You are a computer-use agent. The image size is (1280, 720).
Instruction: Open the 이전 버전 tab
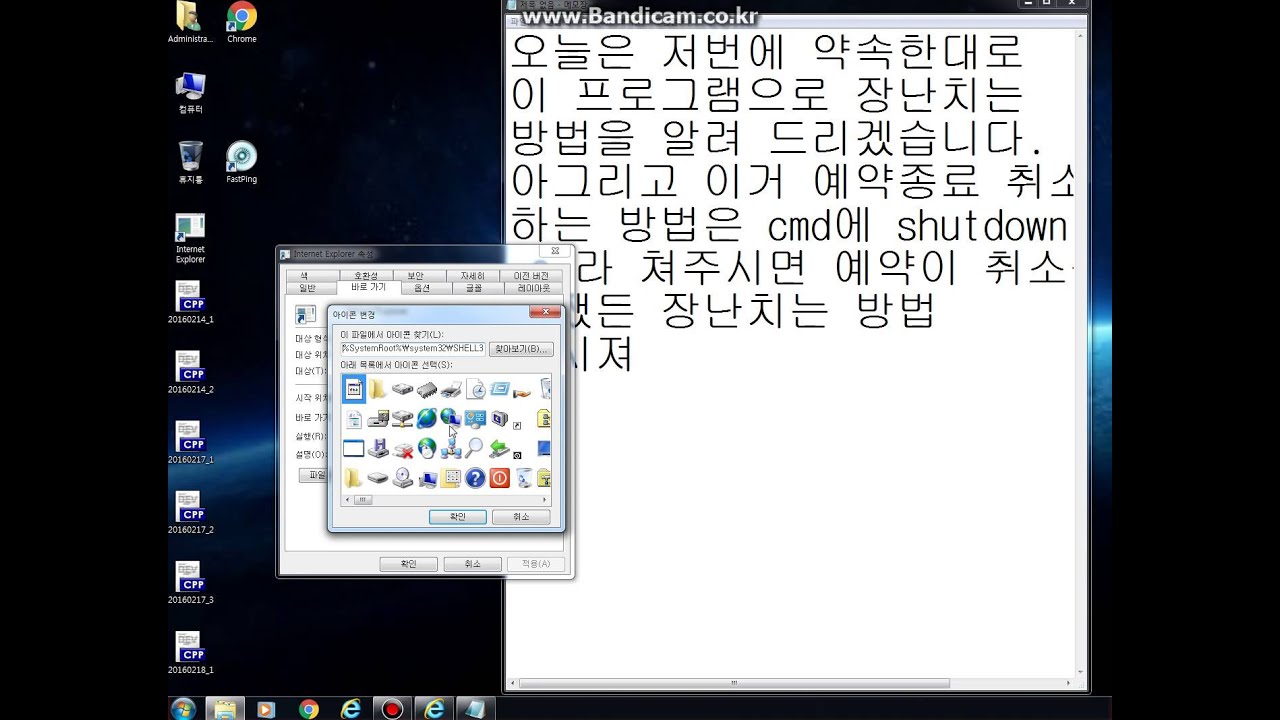point(532,276)
